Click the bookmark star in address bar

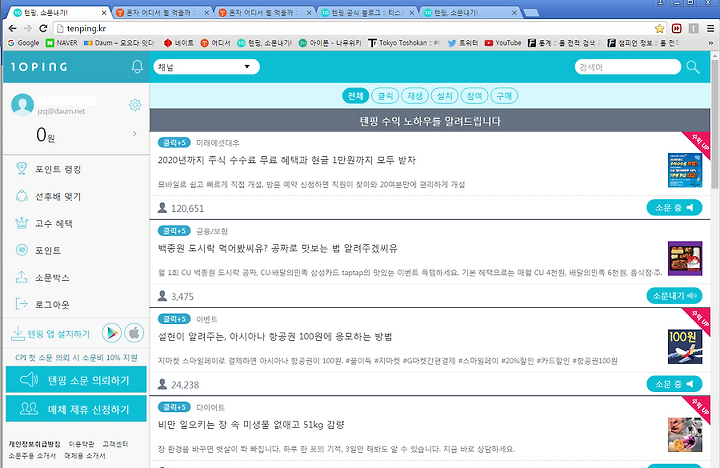pos(659,28)
